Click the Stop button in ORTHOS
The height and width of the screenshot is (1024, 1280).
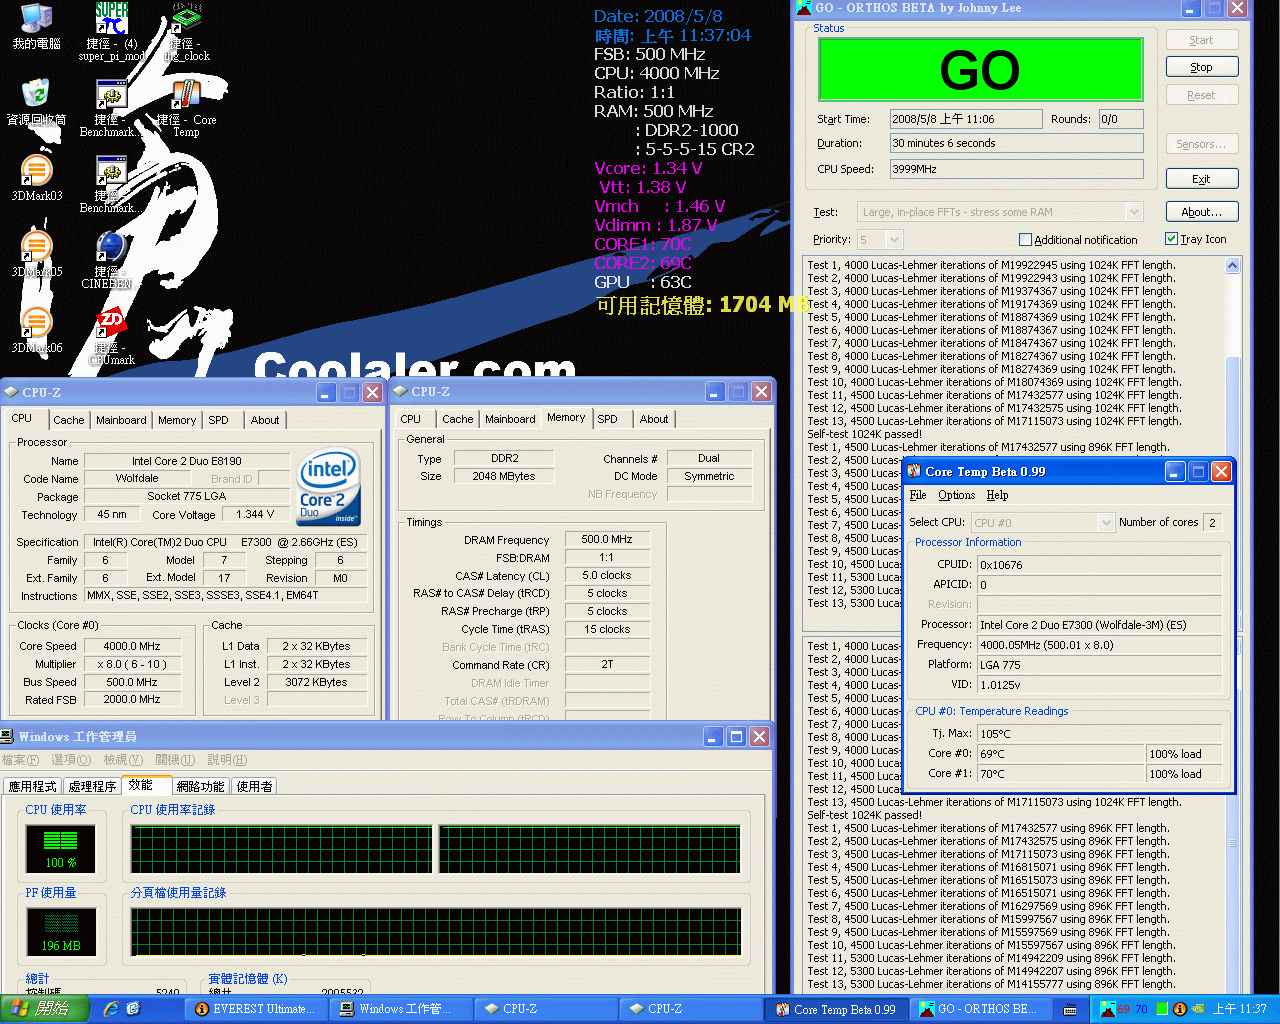pos(1202,67)
